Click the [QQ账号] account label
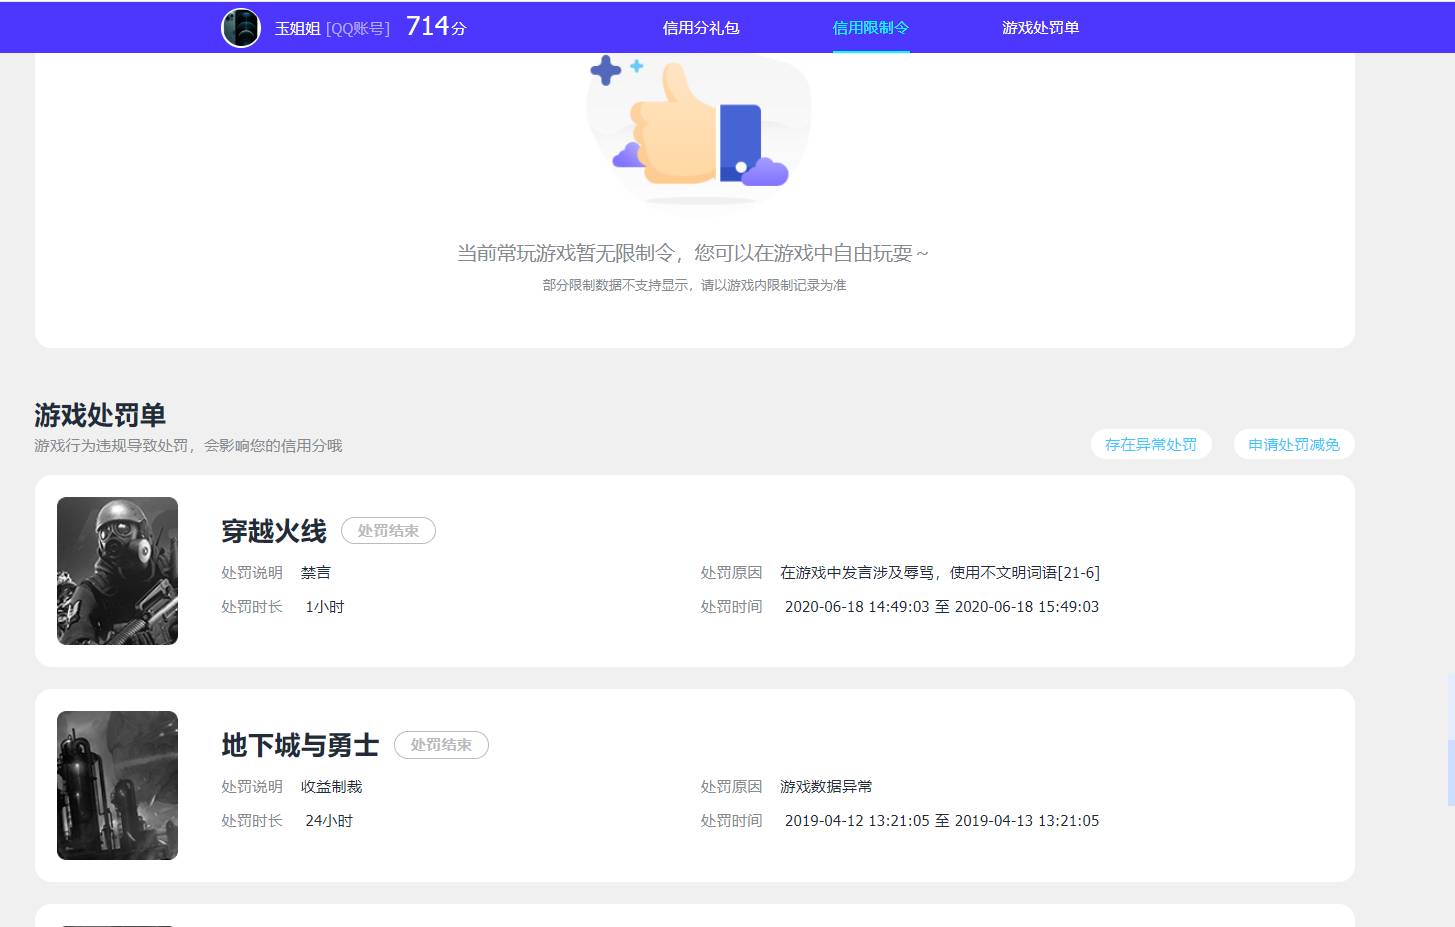 [x=355, y=27]
